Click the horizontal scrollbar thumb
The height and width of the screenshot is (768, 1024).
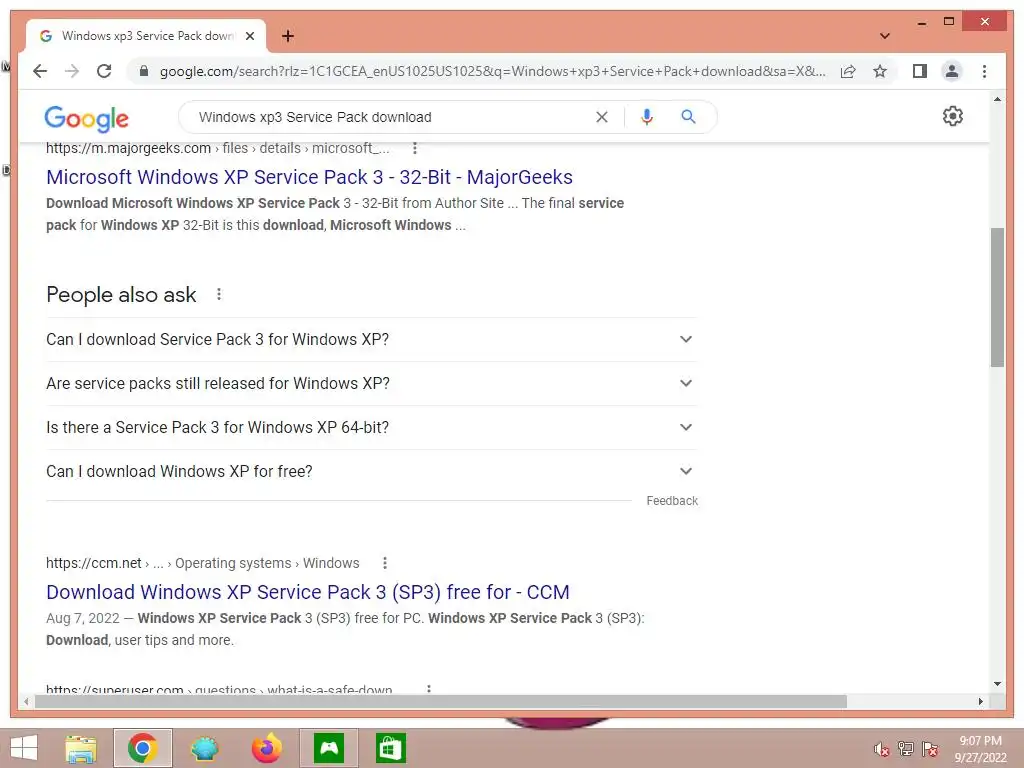(441, 701)
